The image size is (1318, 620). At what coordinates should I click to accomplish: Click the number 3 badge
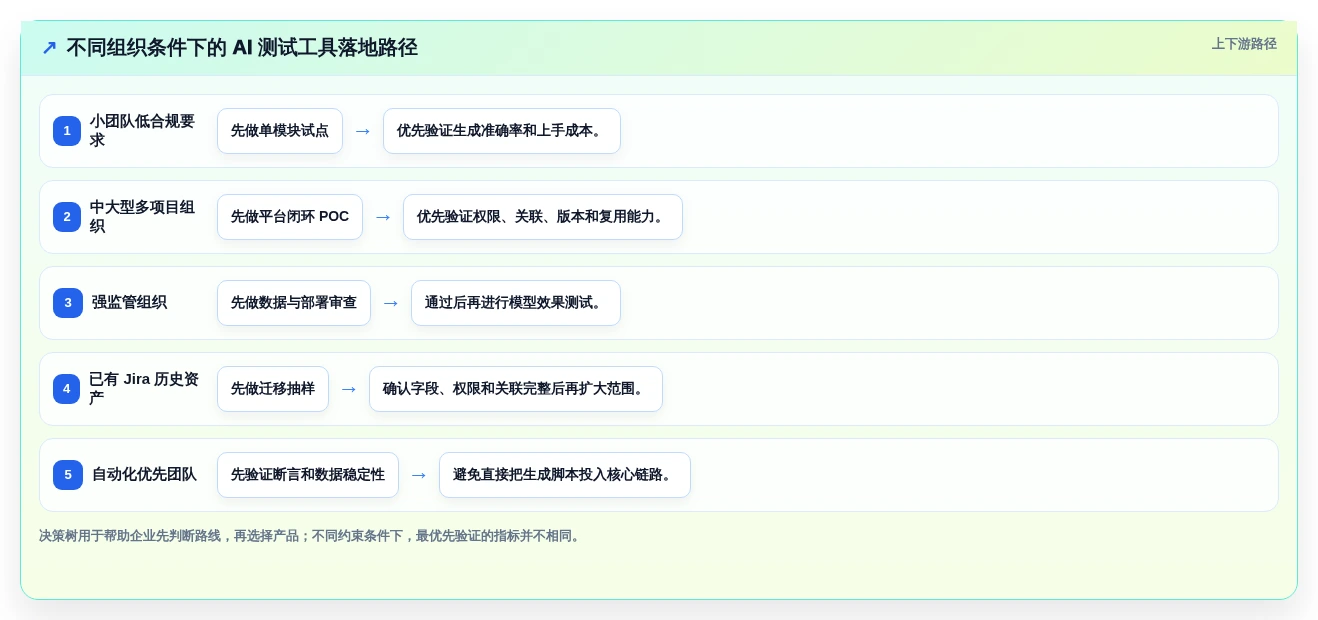pos(68,303)
